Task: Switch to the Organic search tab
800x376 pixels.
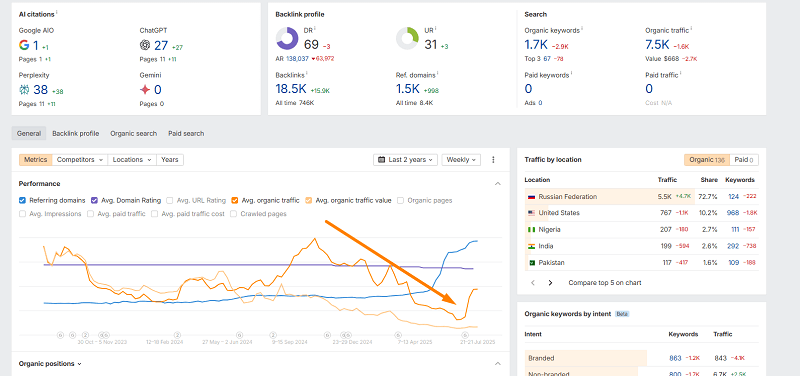Action: point(134,134)
